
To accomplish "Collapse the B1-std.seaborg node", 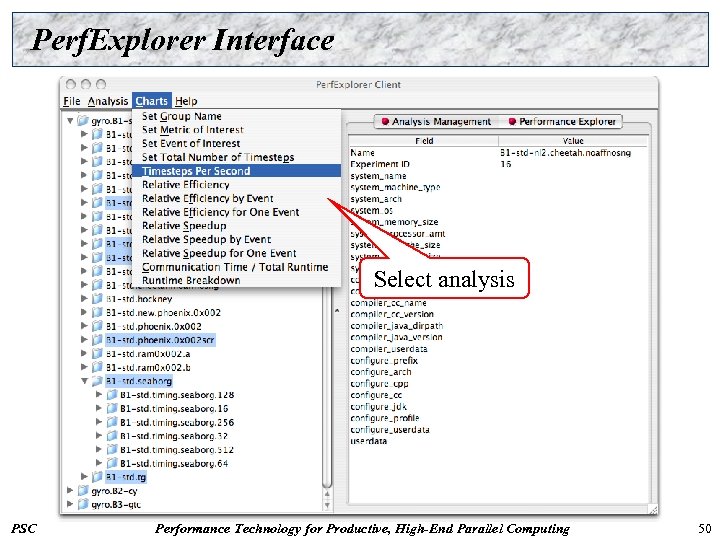I will point(84,381).
